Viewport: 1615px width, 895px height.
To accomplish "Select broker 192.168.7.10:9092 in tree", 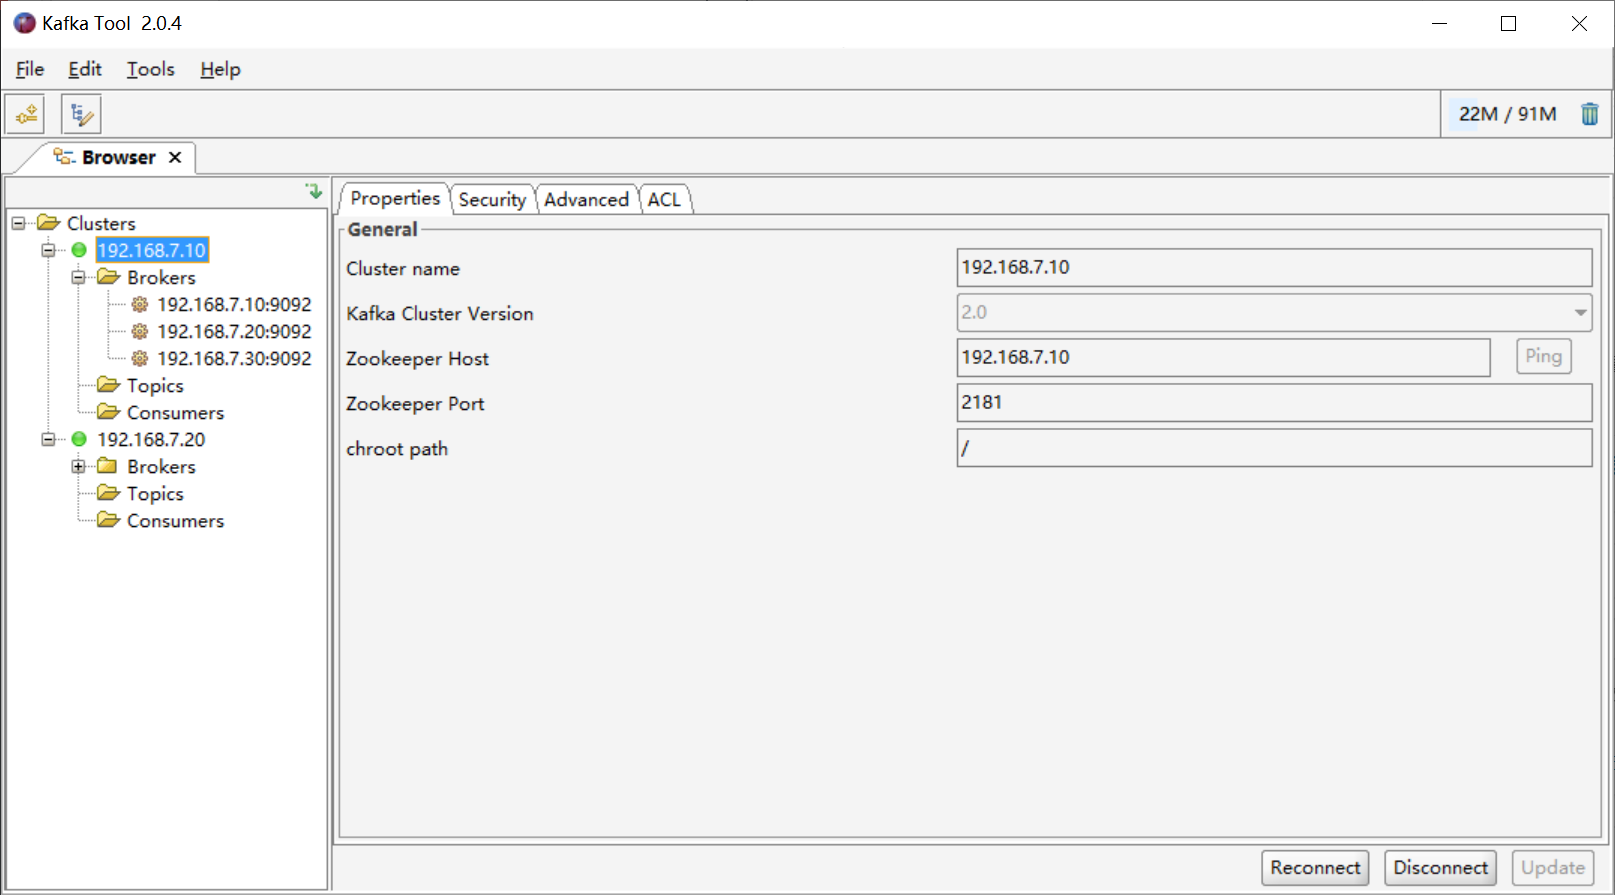I will click(234, 304).
